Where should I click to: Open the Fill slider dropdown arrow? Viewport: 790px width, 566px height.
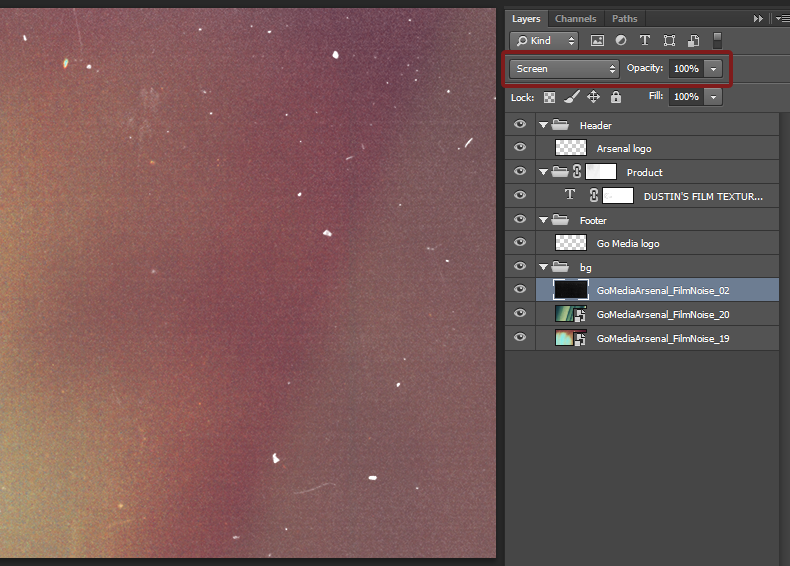(x=713, y=97)
